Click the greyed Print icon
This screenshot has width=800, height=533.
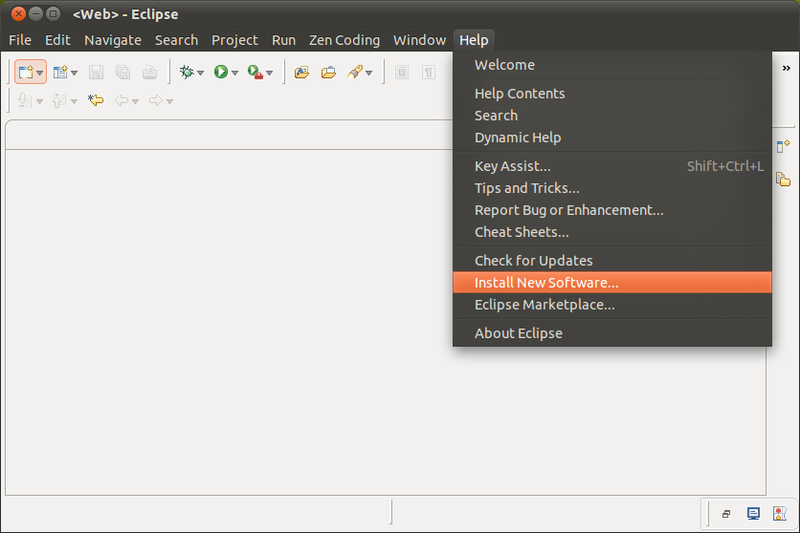click(149, 72)
